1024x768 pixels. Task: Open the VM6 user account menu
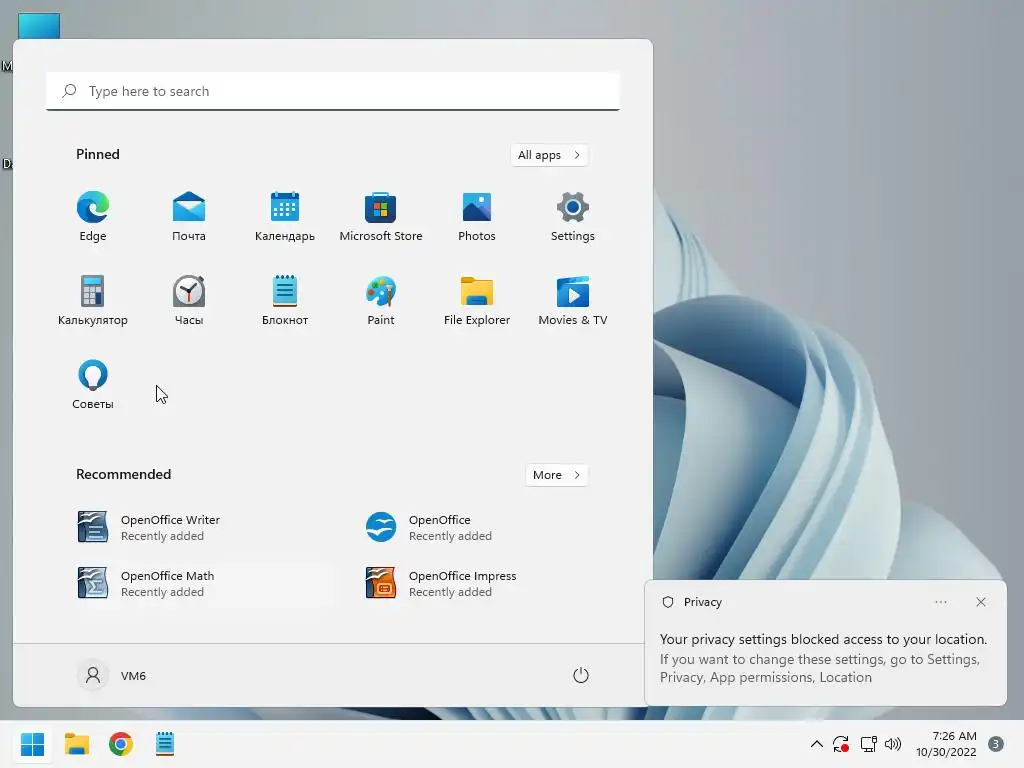(x=112, y=675)
